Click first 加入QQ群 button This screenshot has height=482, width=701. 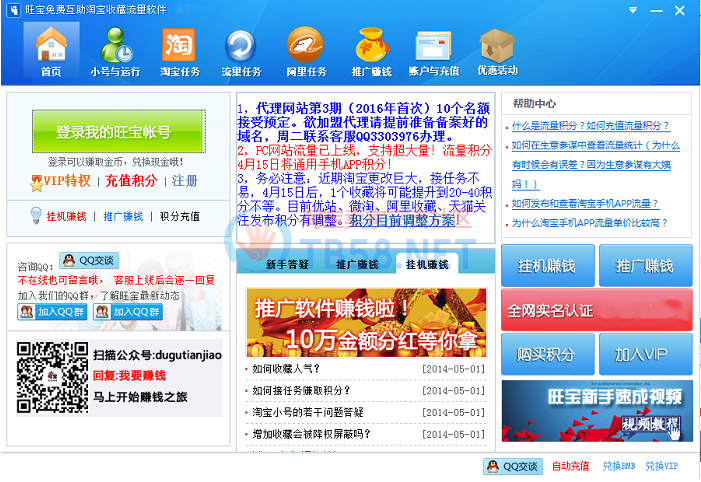(x=52, y=312)
